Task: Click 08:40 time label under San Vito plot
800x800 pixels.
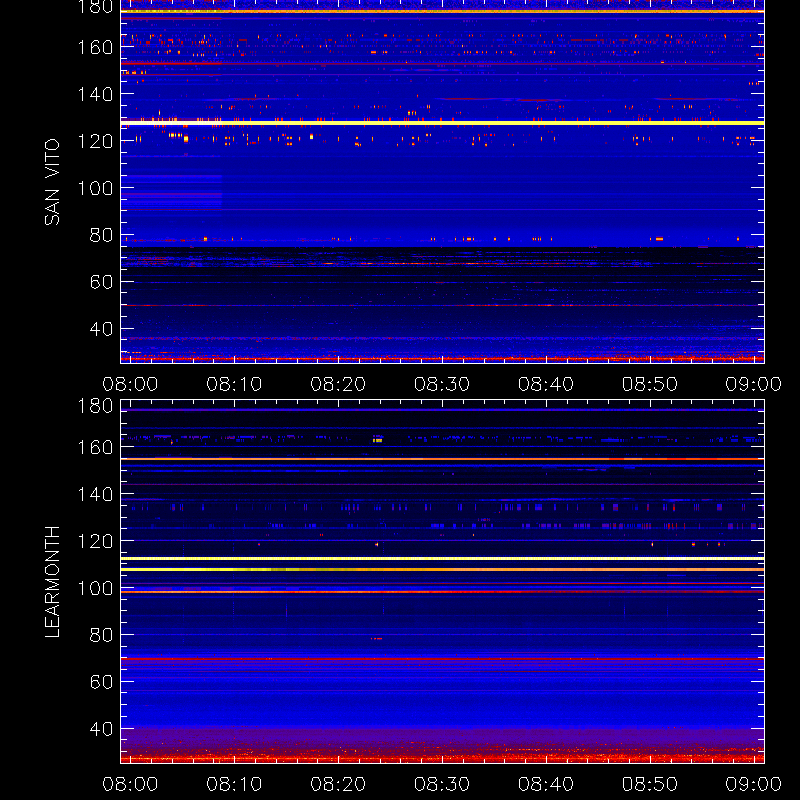Action: (x=546, y=384)
